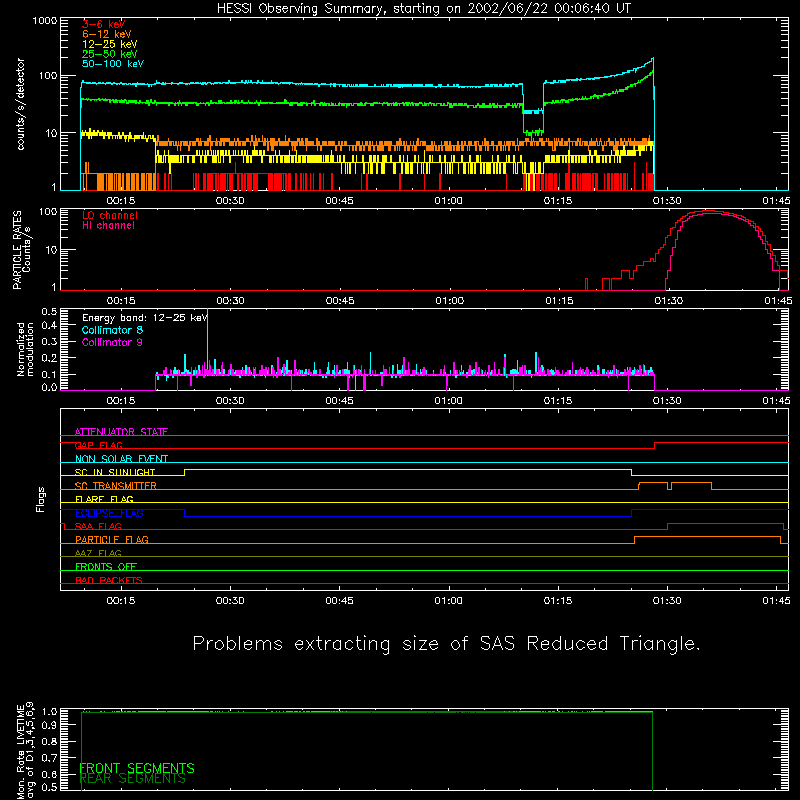The image size is (800, 800).
Task: Click the NON SOLAR EVENT flag label
Action: (121, 459)
